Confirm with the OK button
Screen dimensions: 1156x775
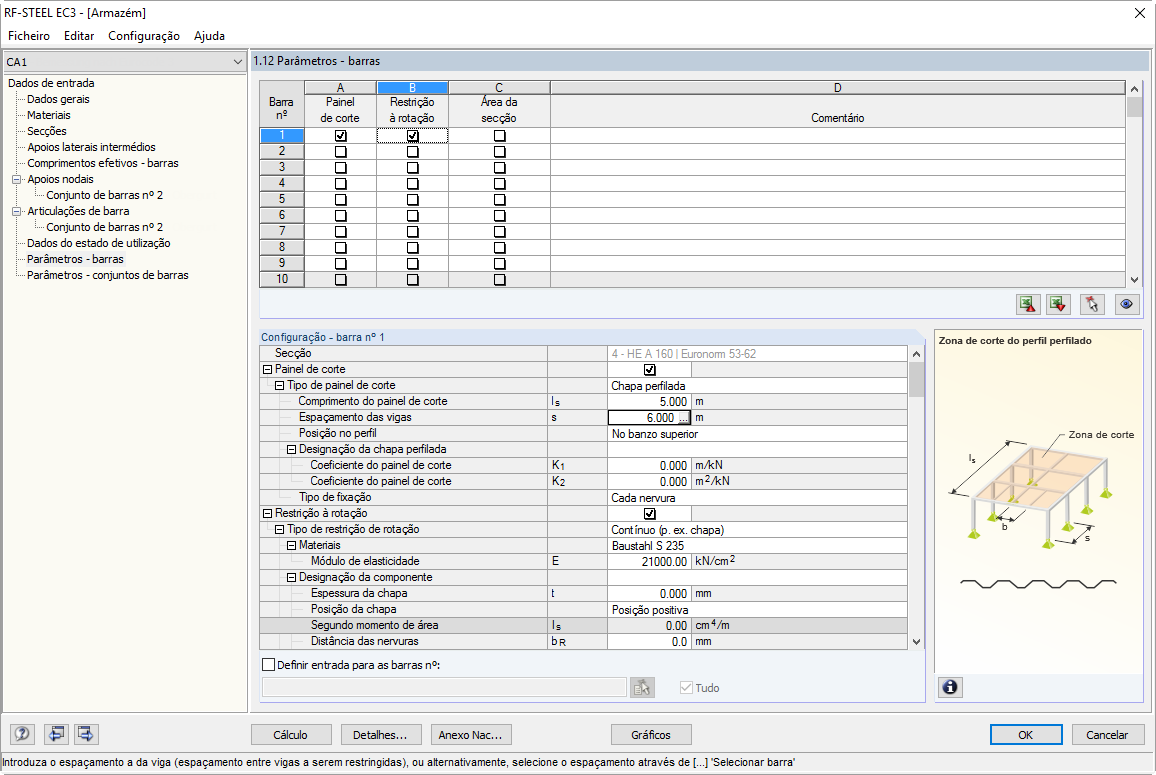click(x=1026, y=734)
